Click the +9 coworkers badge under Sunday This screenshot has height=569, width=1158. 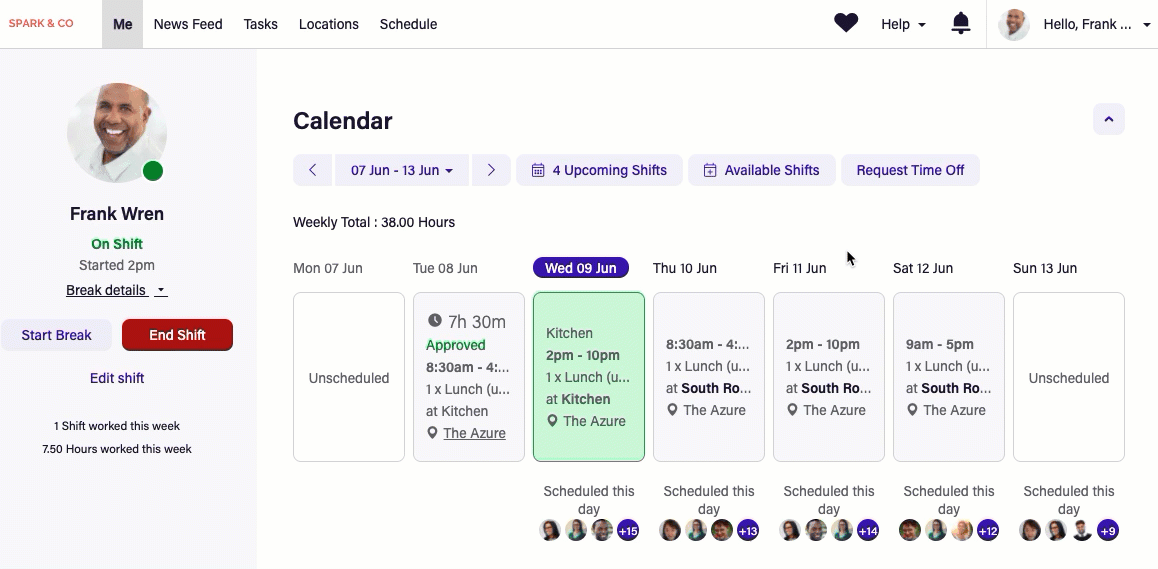(x=1107, y=530)
